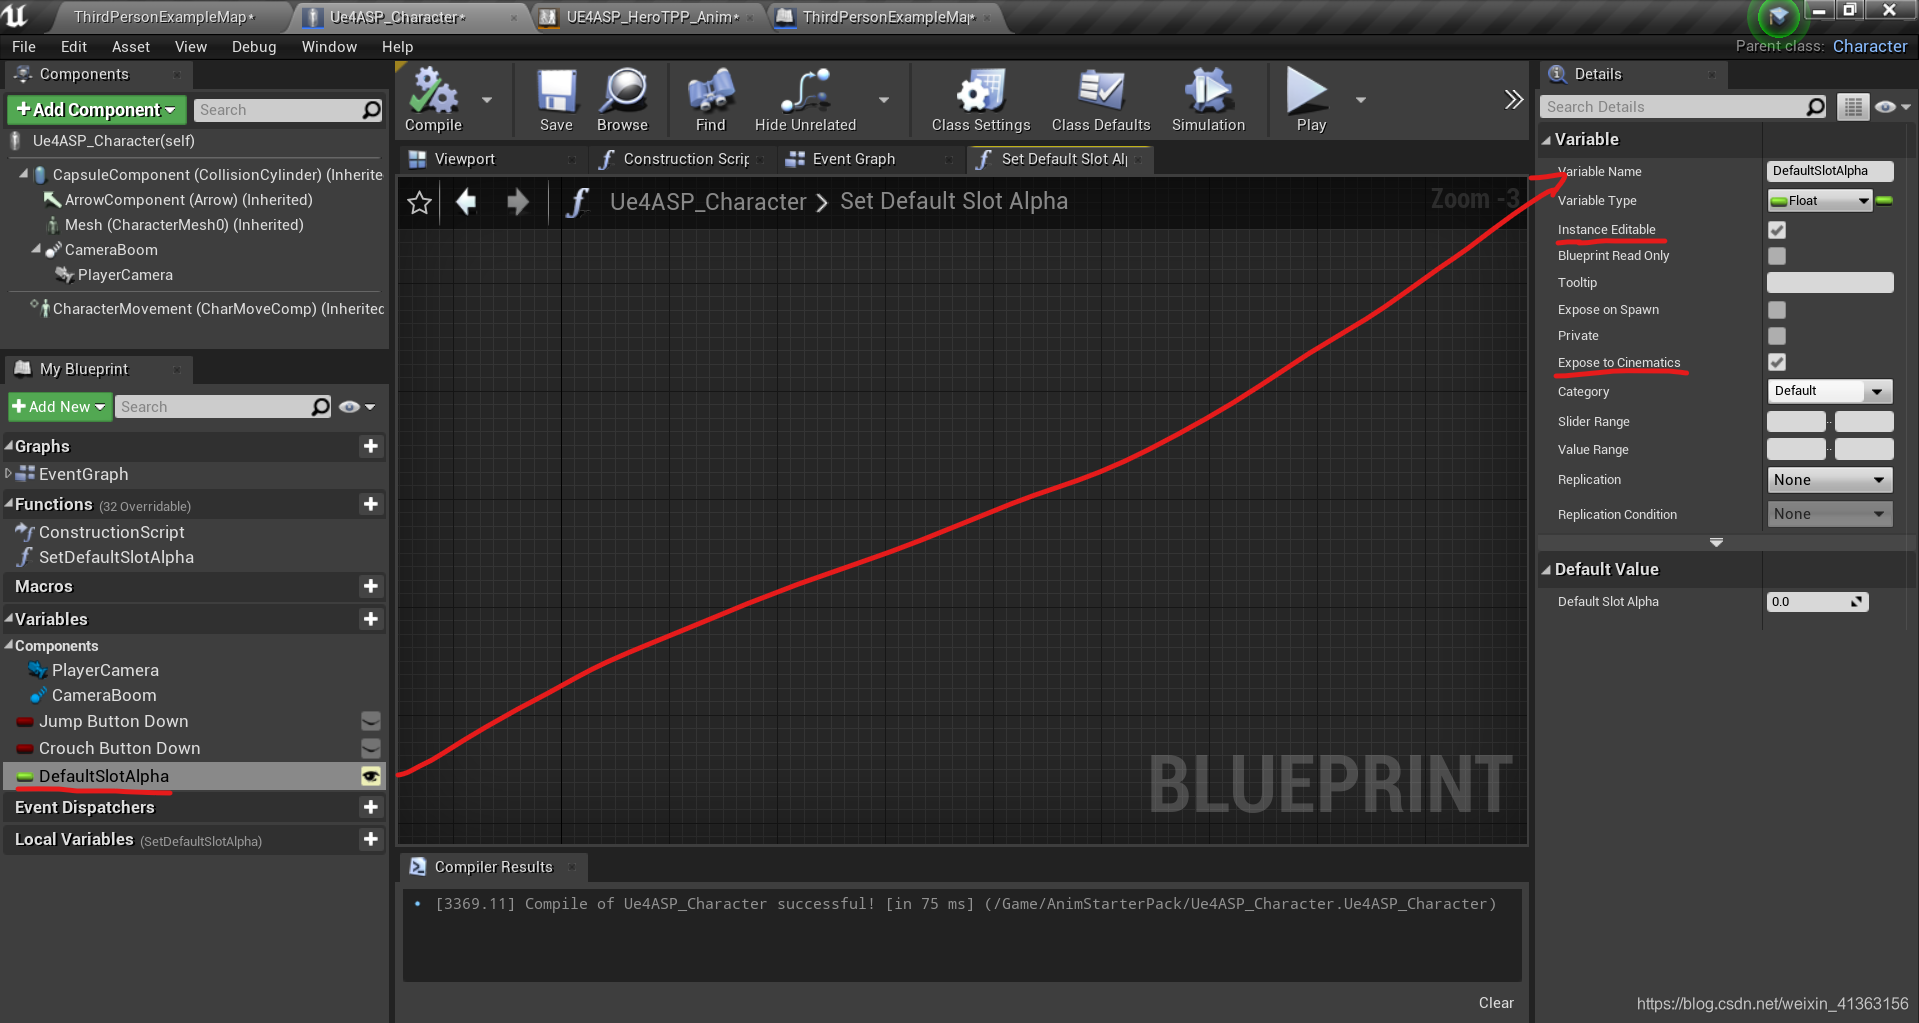
Task: Navigate back in graph history
Action: pos(466,203)
